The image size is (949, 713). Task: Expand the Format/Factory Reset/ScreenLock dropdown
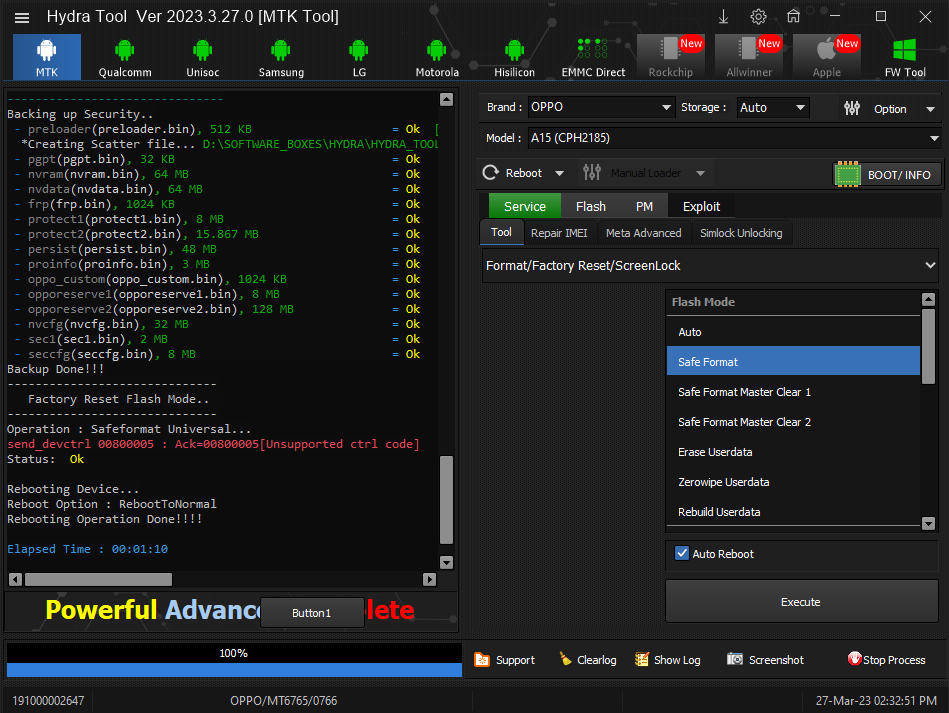point(709,265)
